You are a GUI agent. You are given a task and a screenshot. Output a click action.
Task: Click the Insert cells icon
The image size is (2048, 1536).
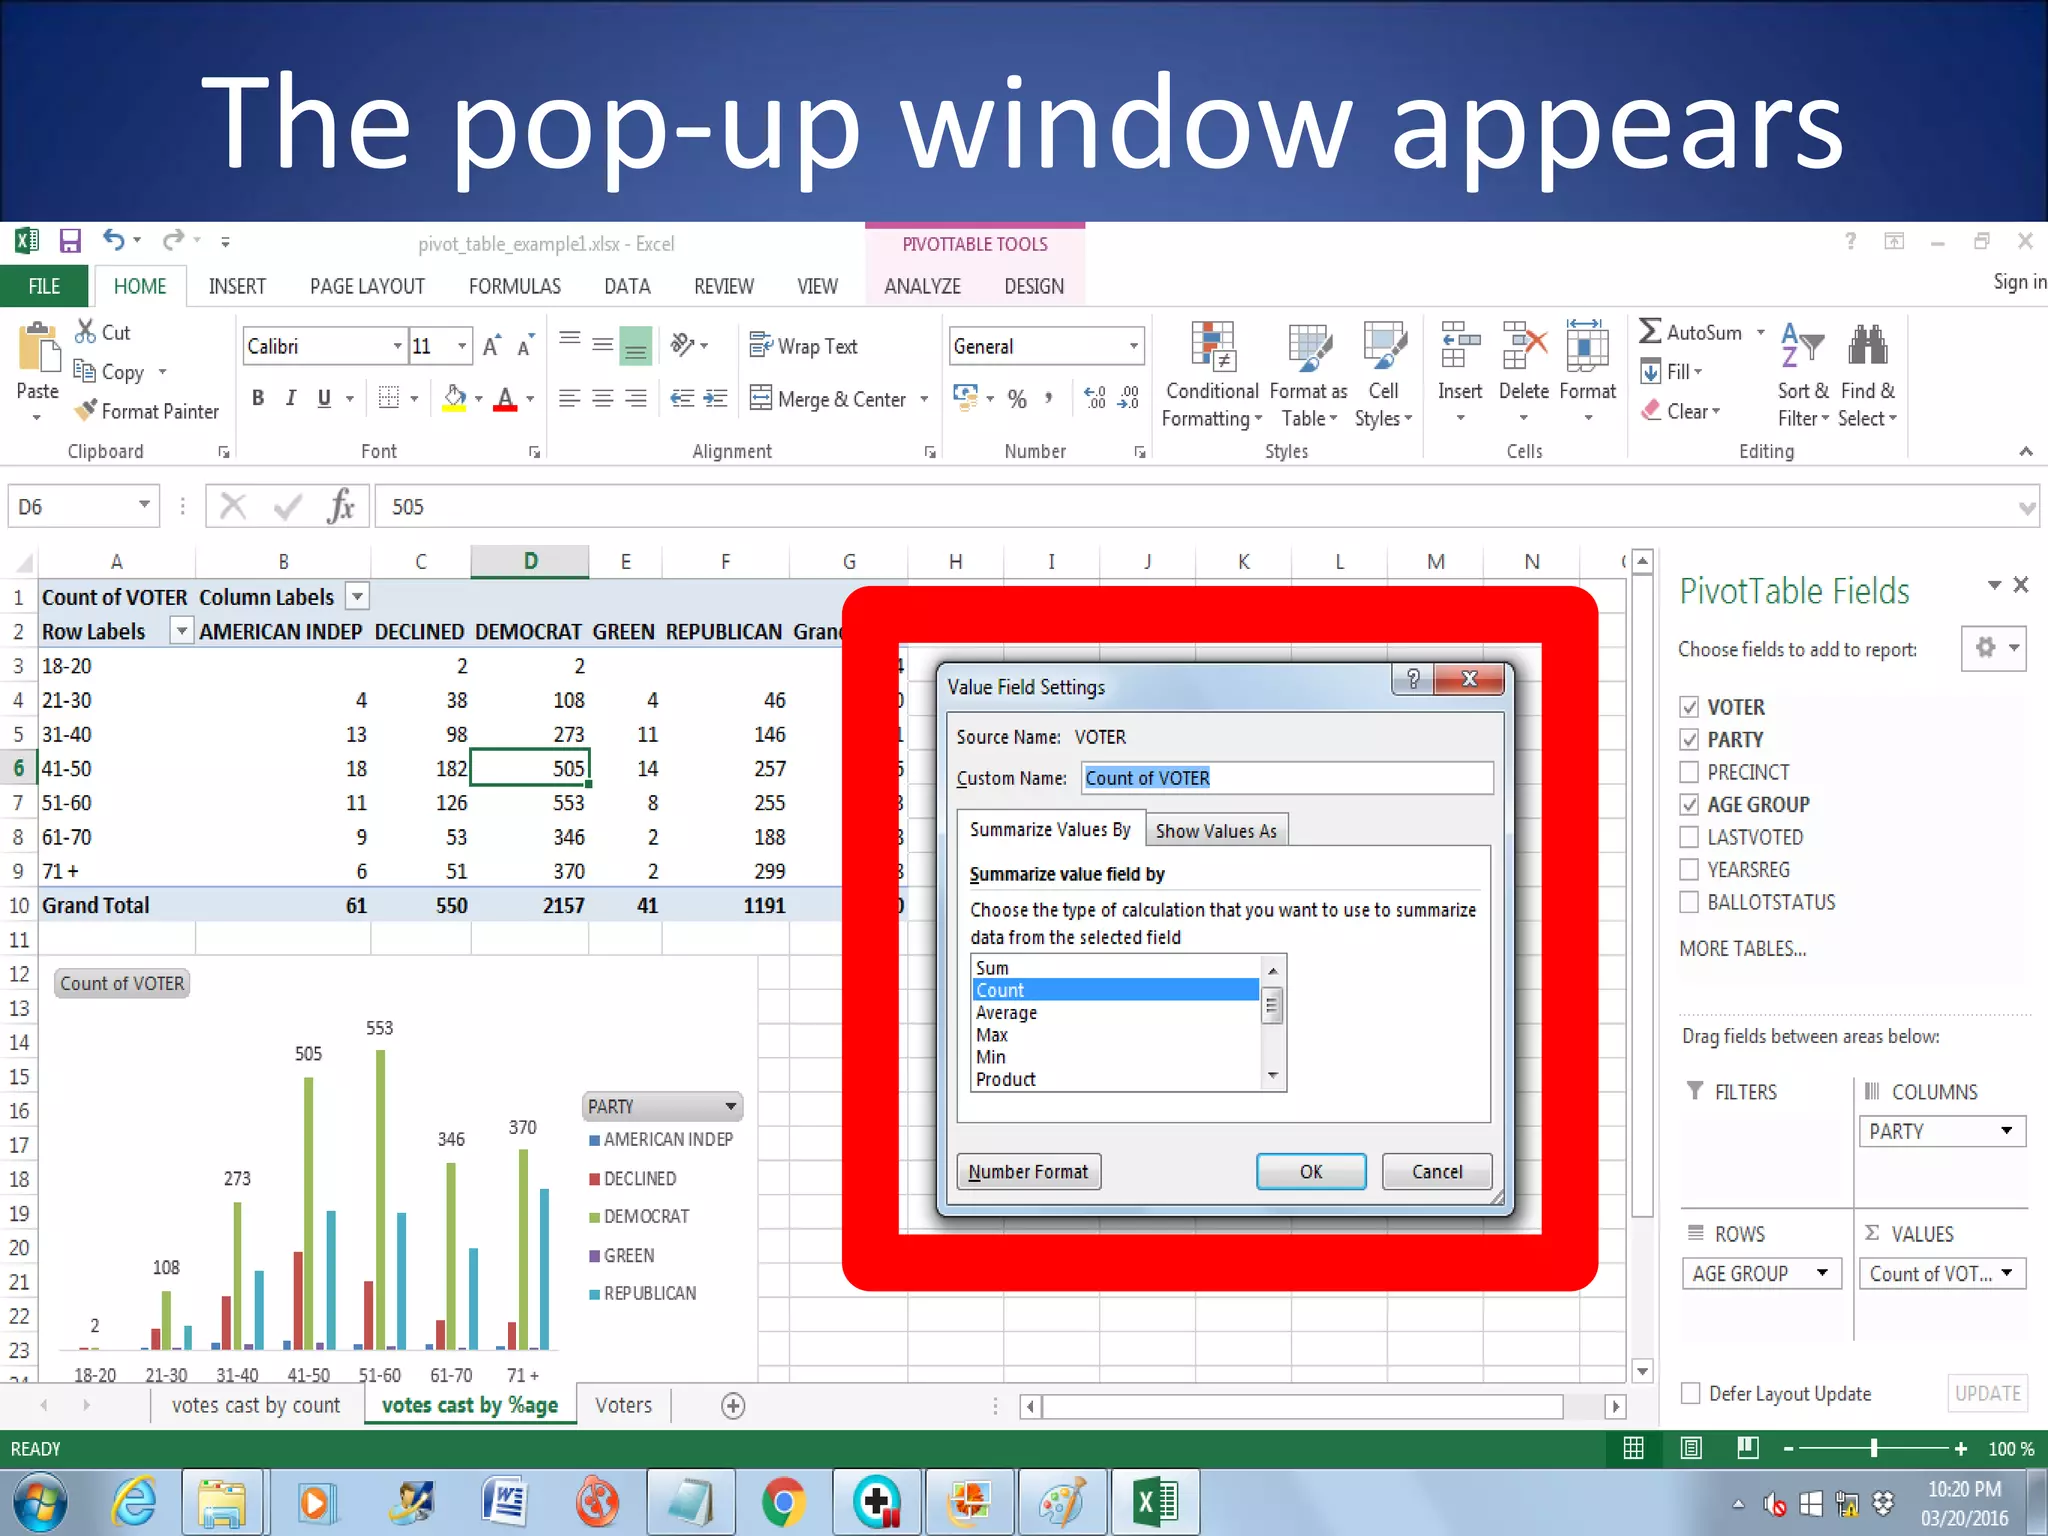point(1460,345)
